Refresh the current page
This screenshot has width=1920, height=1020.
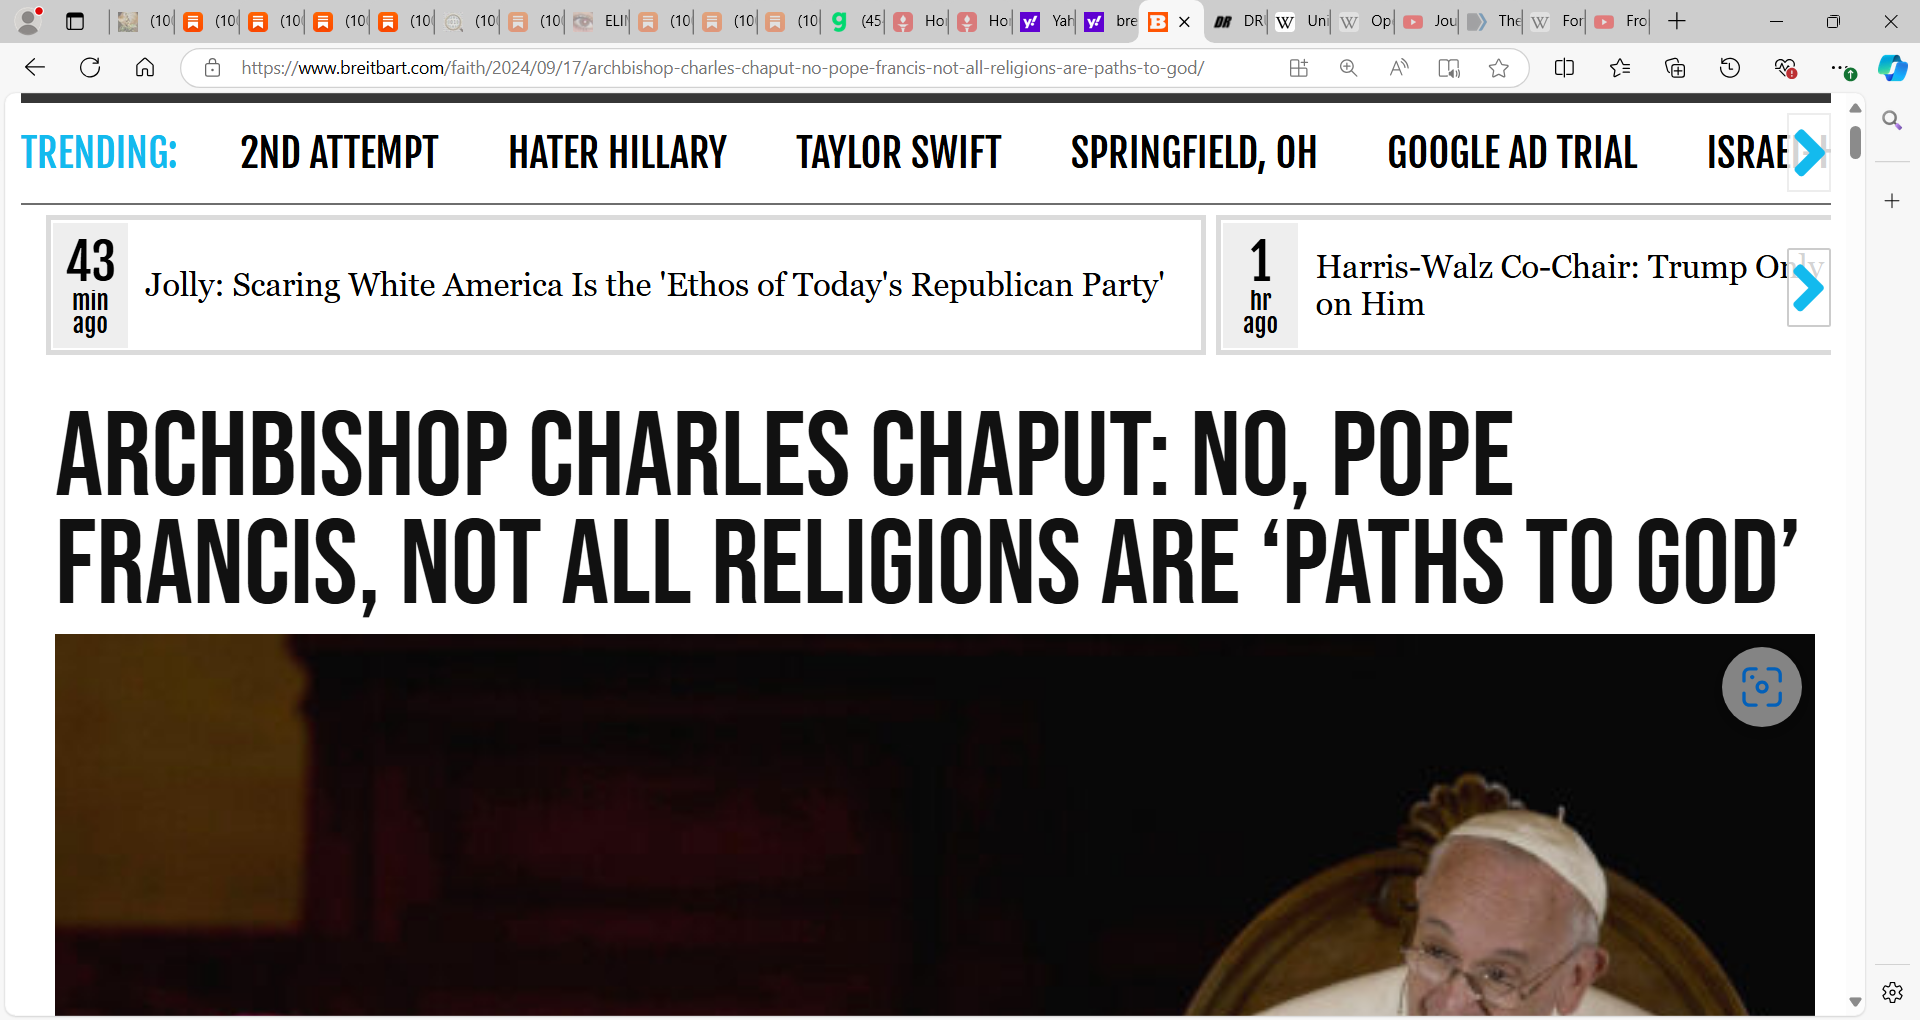click(x=90, y=68)
